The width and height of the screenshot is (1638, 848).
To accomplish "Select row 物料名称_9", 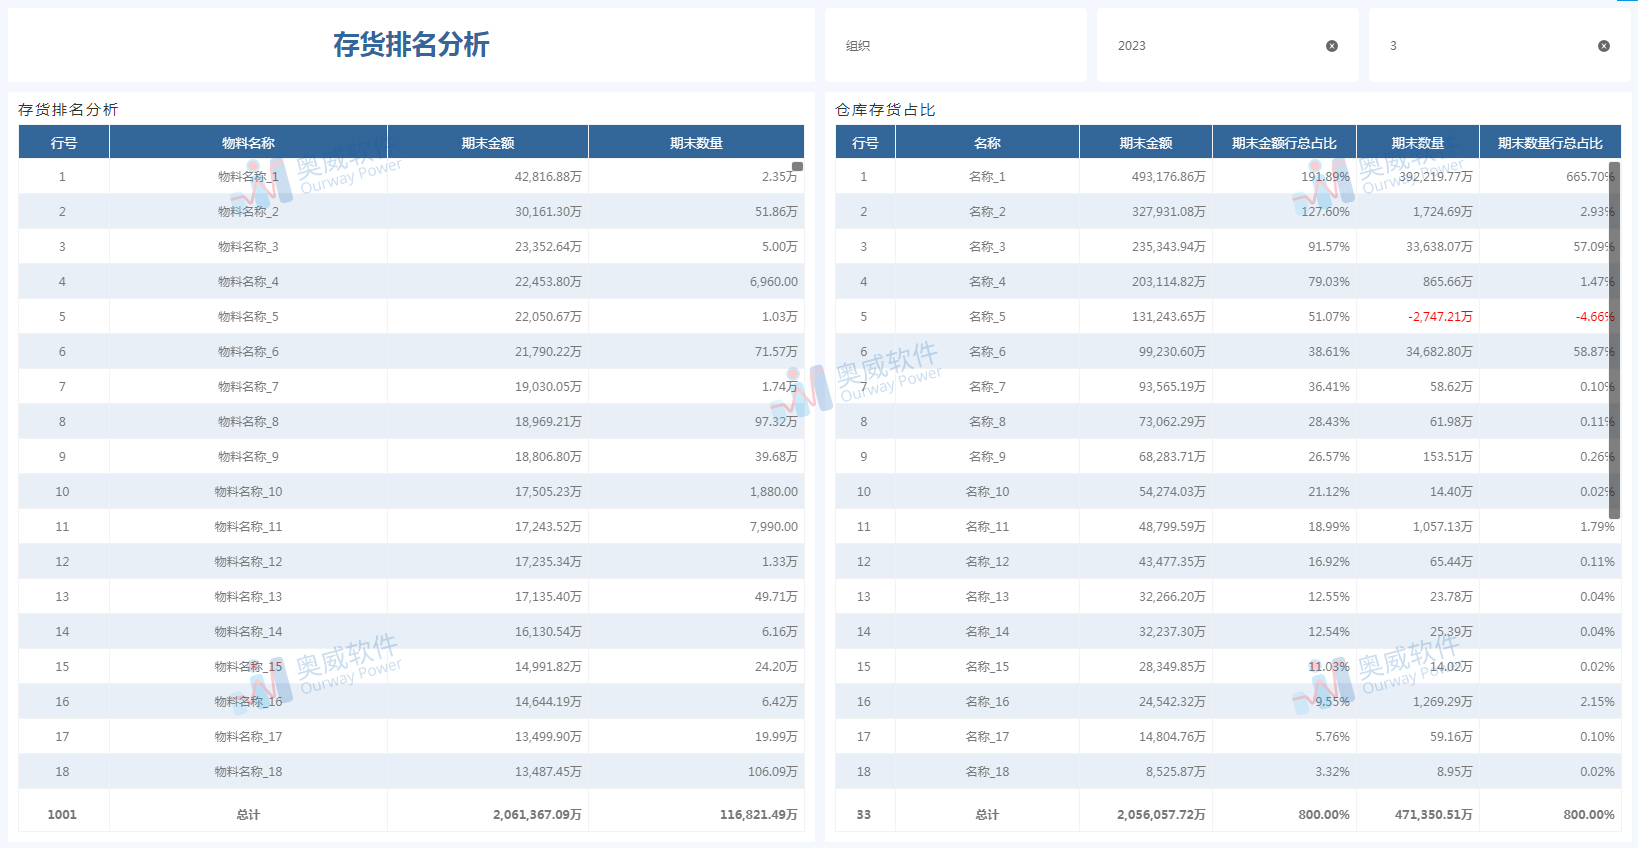I will click(x=411, y=457).
